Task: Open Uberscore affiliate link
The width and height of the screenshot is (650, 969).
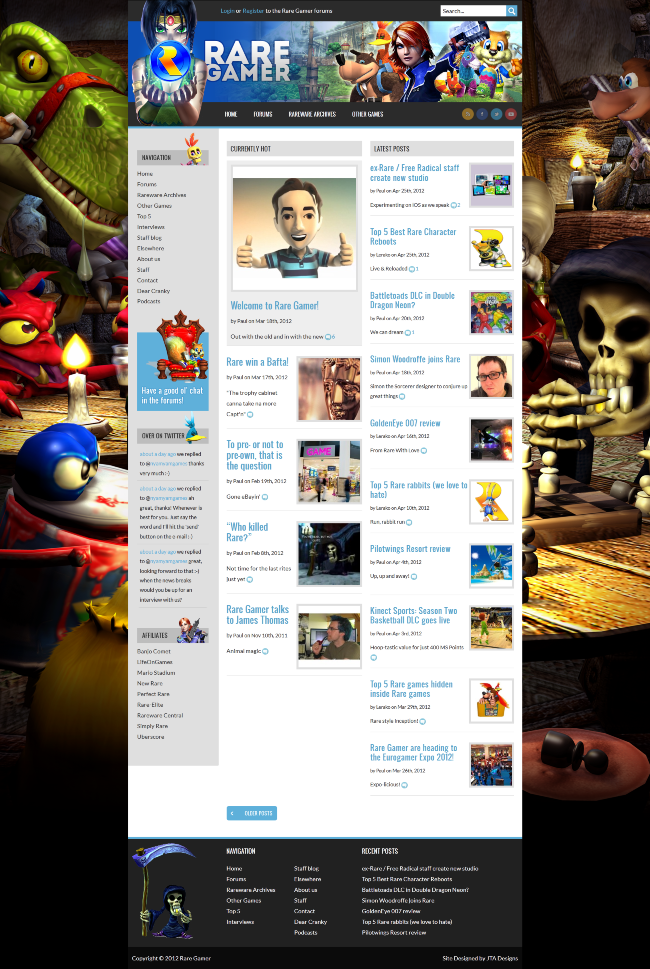Action: [x=150, y=737]
